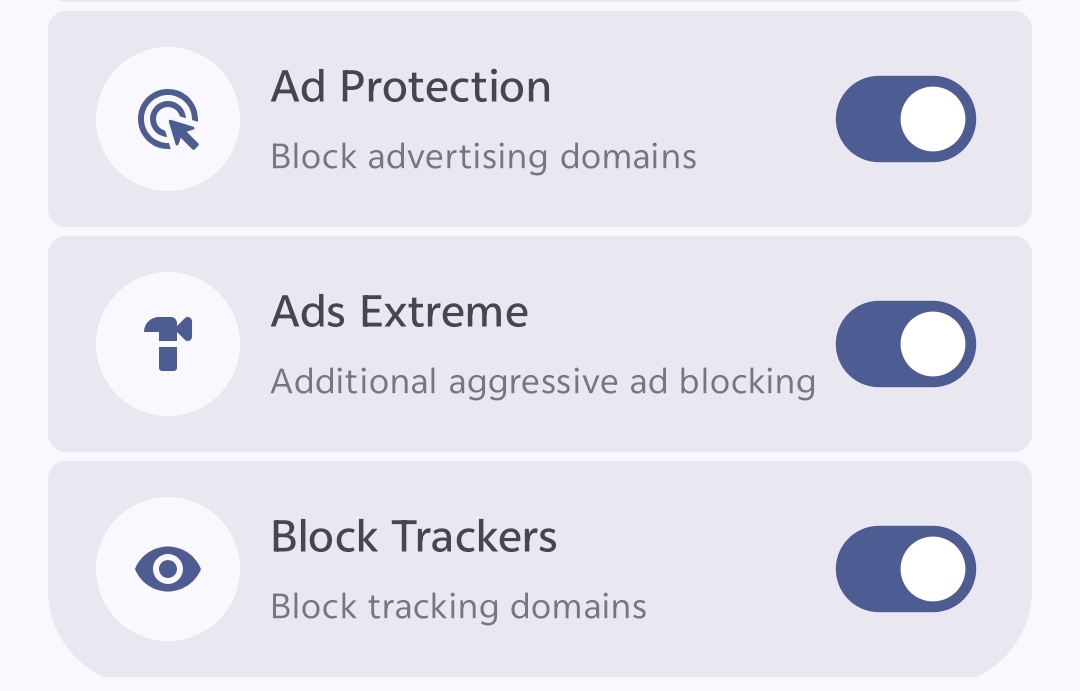Click 'Additional aggressive ad blocking' subtitle

[x=543, y=382]
